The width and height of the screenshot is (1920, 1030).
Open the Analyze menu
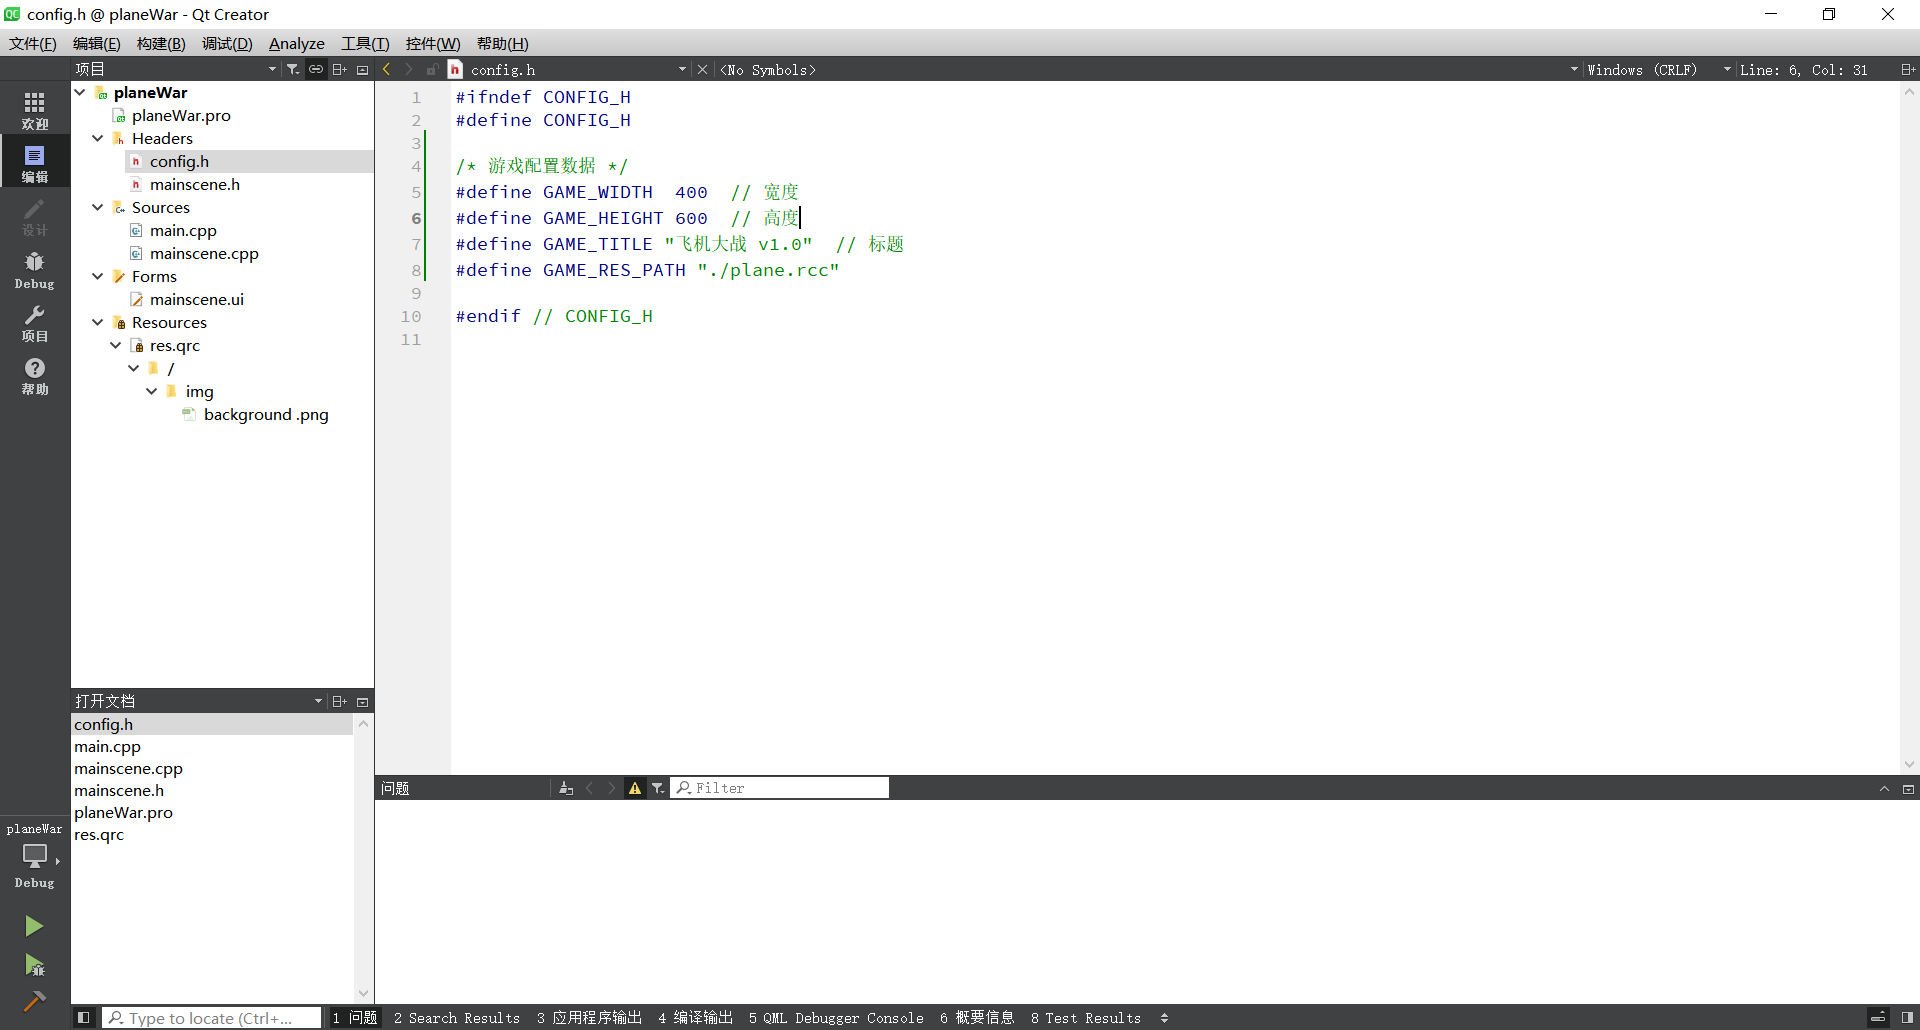296,43
